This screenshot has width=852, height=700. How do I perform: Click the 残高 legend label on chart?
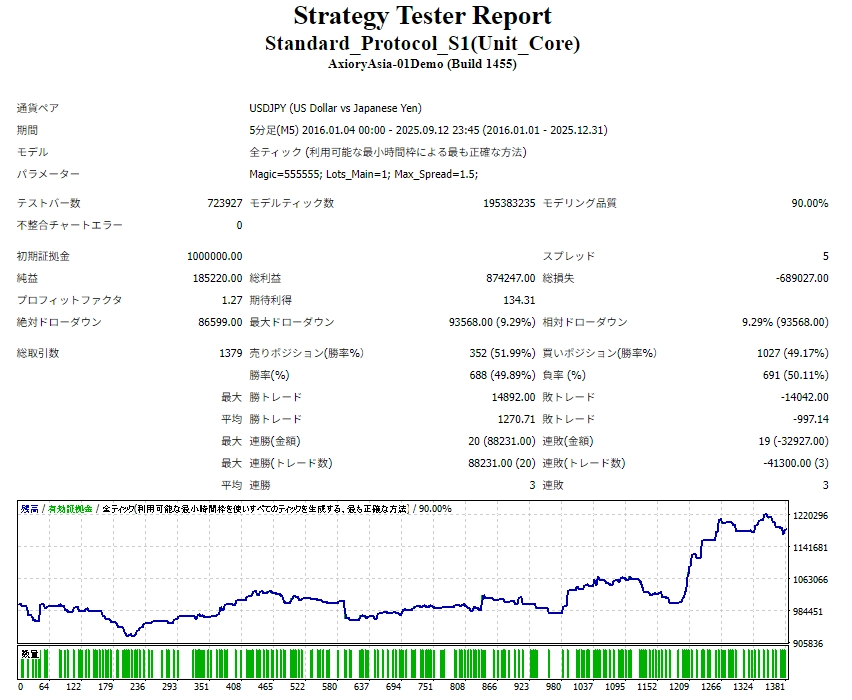click(30, 509)
